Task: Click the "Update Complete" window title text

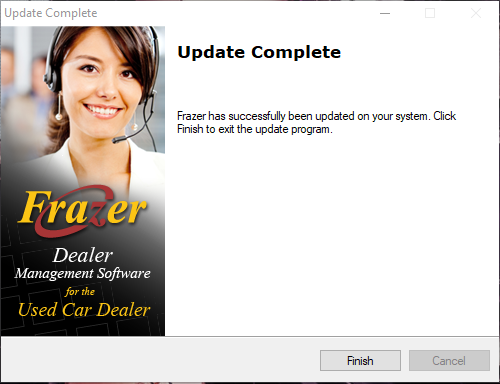Action: [51, 13]
